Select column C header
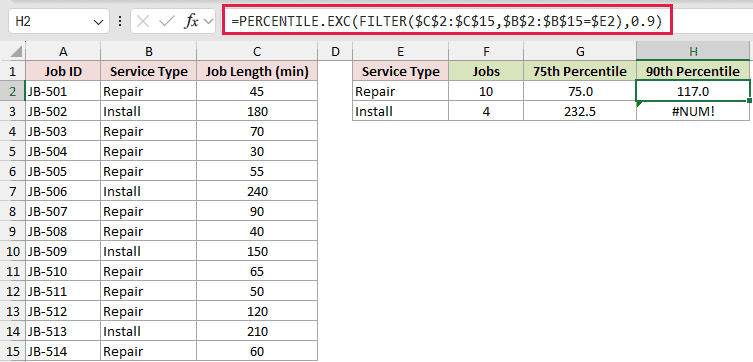 click(x=257, y=51)
